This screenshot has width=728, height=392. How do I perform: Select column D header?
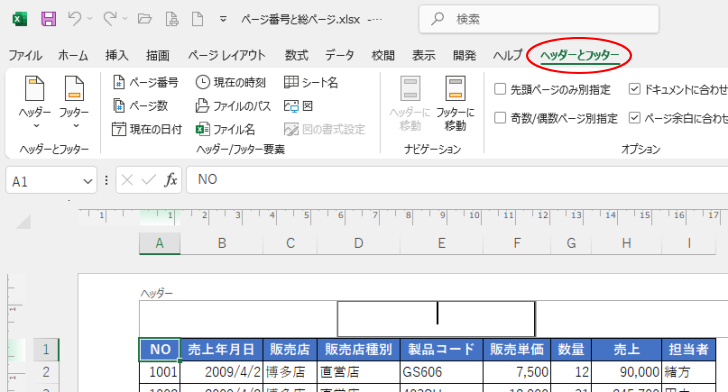358,243
